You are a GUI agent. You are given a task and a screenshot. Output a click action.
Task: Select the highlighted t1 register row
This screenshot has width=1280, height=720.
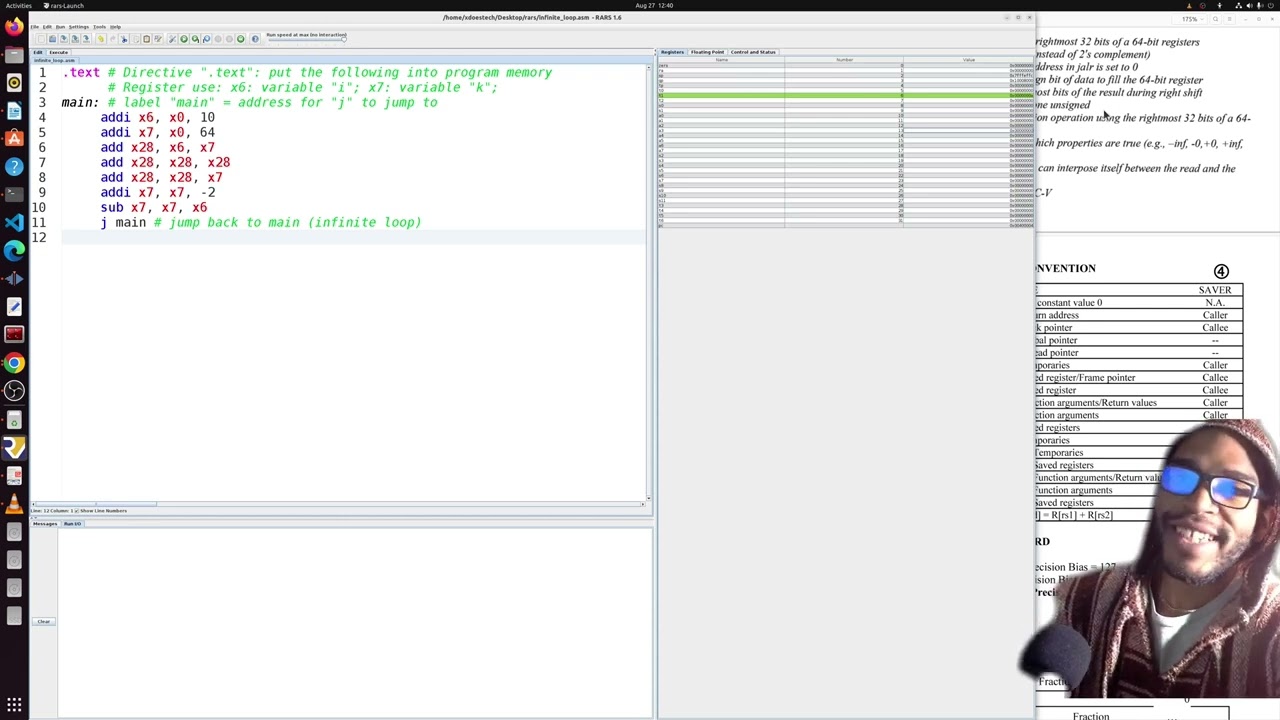[x=846, y=95]
